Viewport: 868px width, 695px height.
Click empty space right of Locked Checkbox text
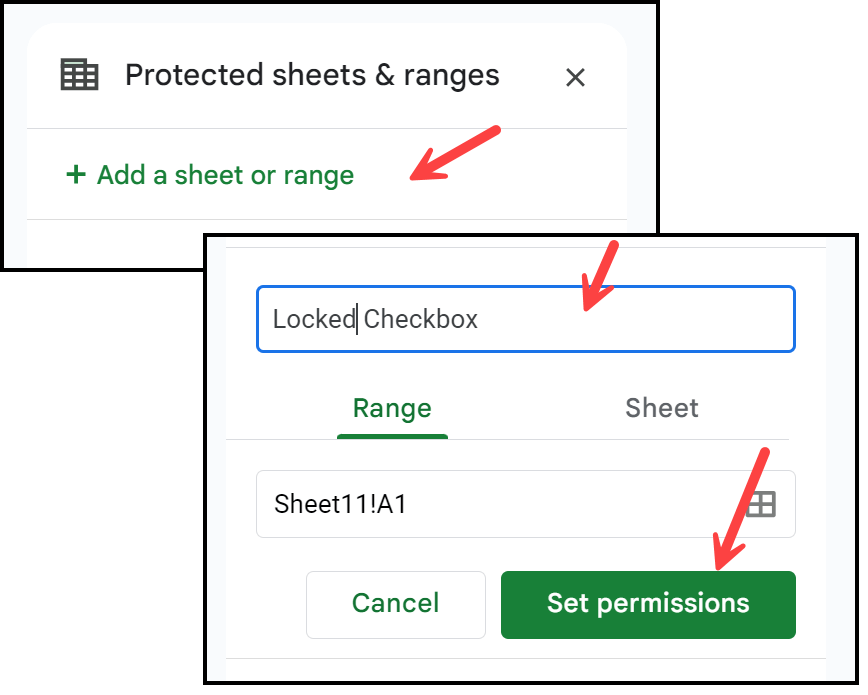click(x=637, y=319)
